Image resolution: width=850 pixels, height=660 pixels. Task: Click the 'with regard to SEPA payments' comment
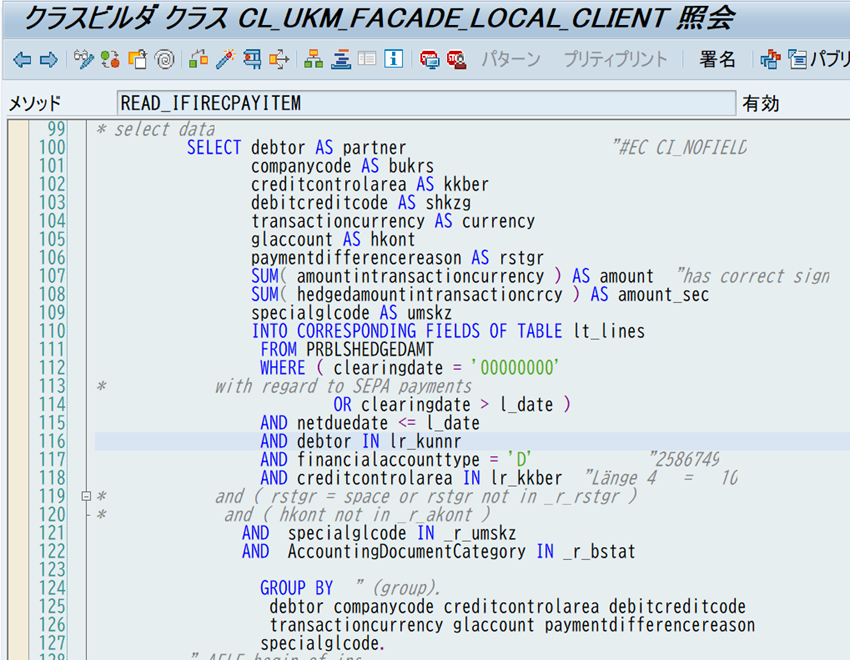343,386
